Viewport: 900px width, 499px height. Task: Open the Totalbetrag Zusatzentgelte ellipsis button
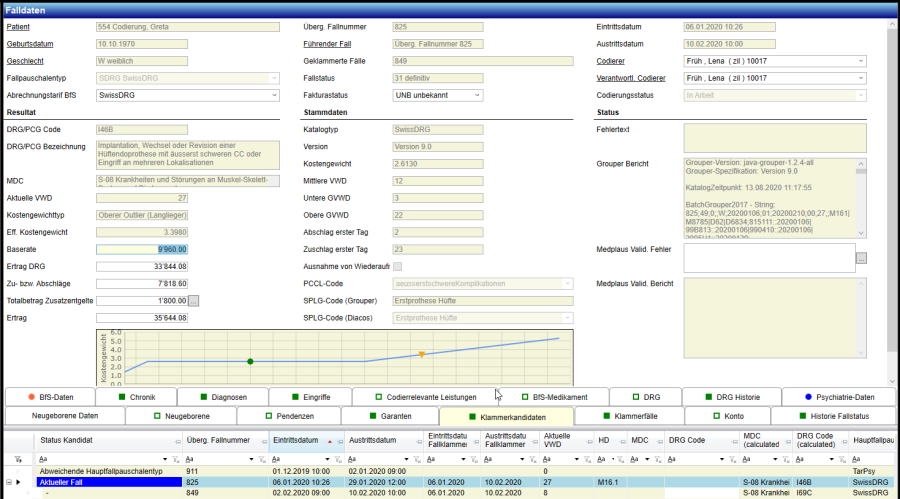194,301
